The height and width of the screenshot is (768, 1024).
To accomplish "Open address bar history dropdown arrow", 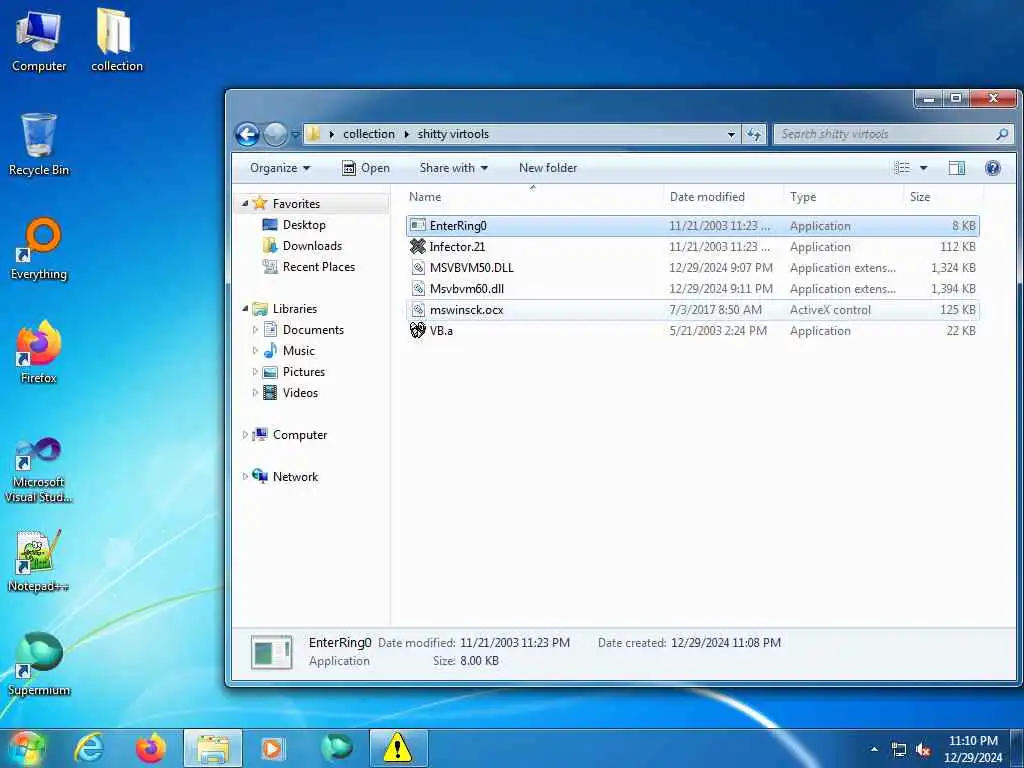I will click(x=731, y=135).
